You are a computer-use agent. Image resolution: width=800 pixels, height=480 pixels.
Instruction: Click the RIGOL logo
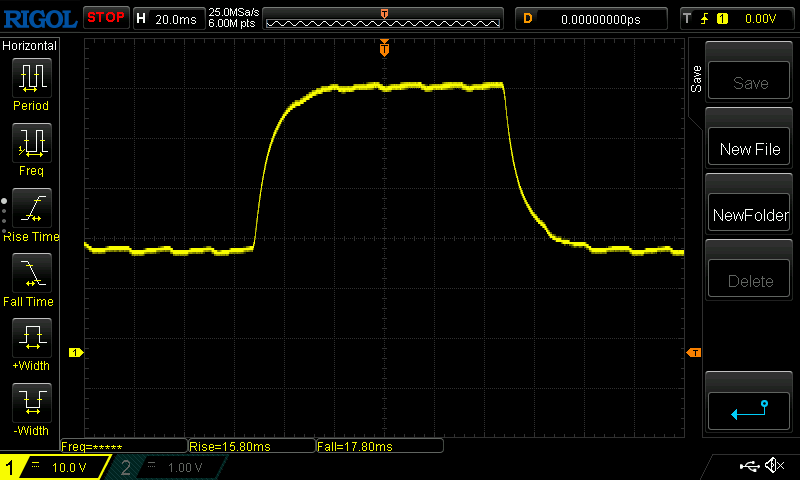click(x=40, y=19)
